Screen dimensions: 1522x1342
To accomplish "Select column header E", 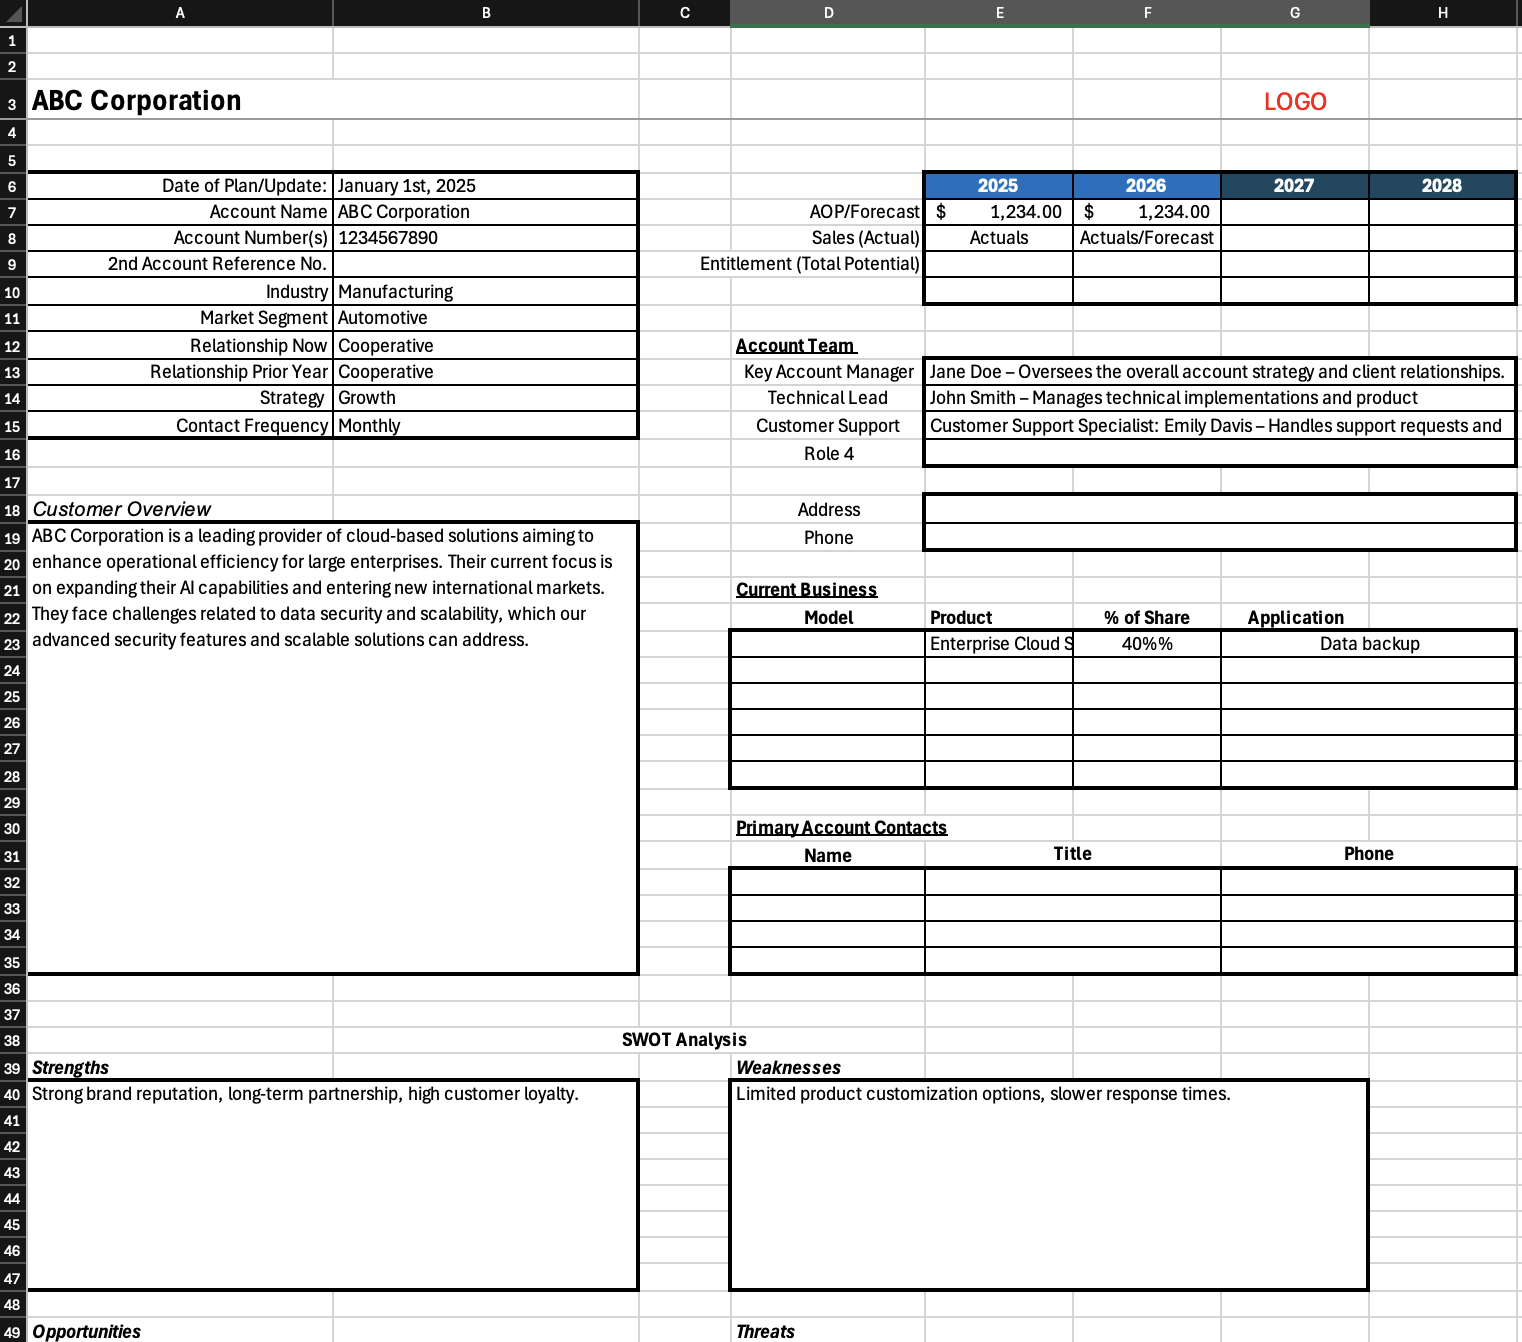I will click(x=998, y=13).
